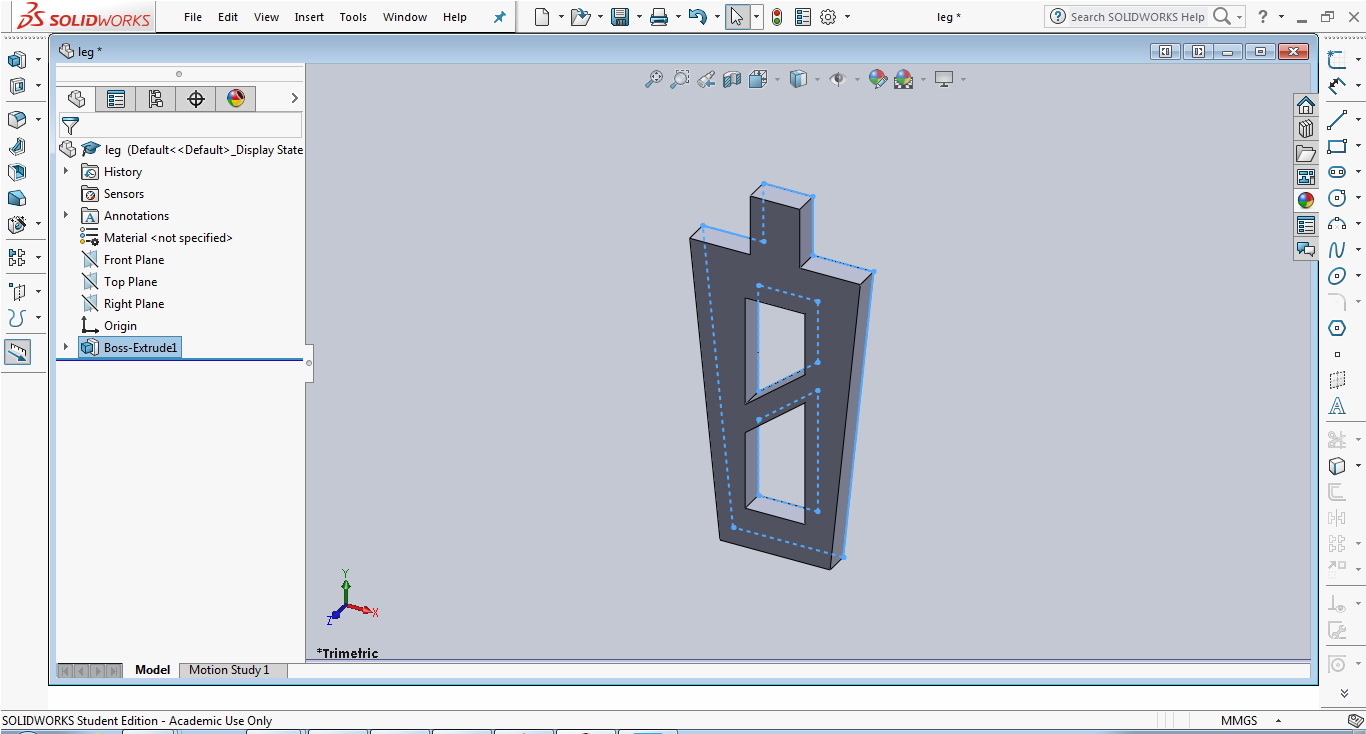Open the Window menu
Screen dimensions: 1366x734
click(405, 17)
